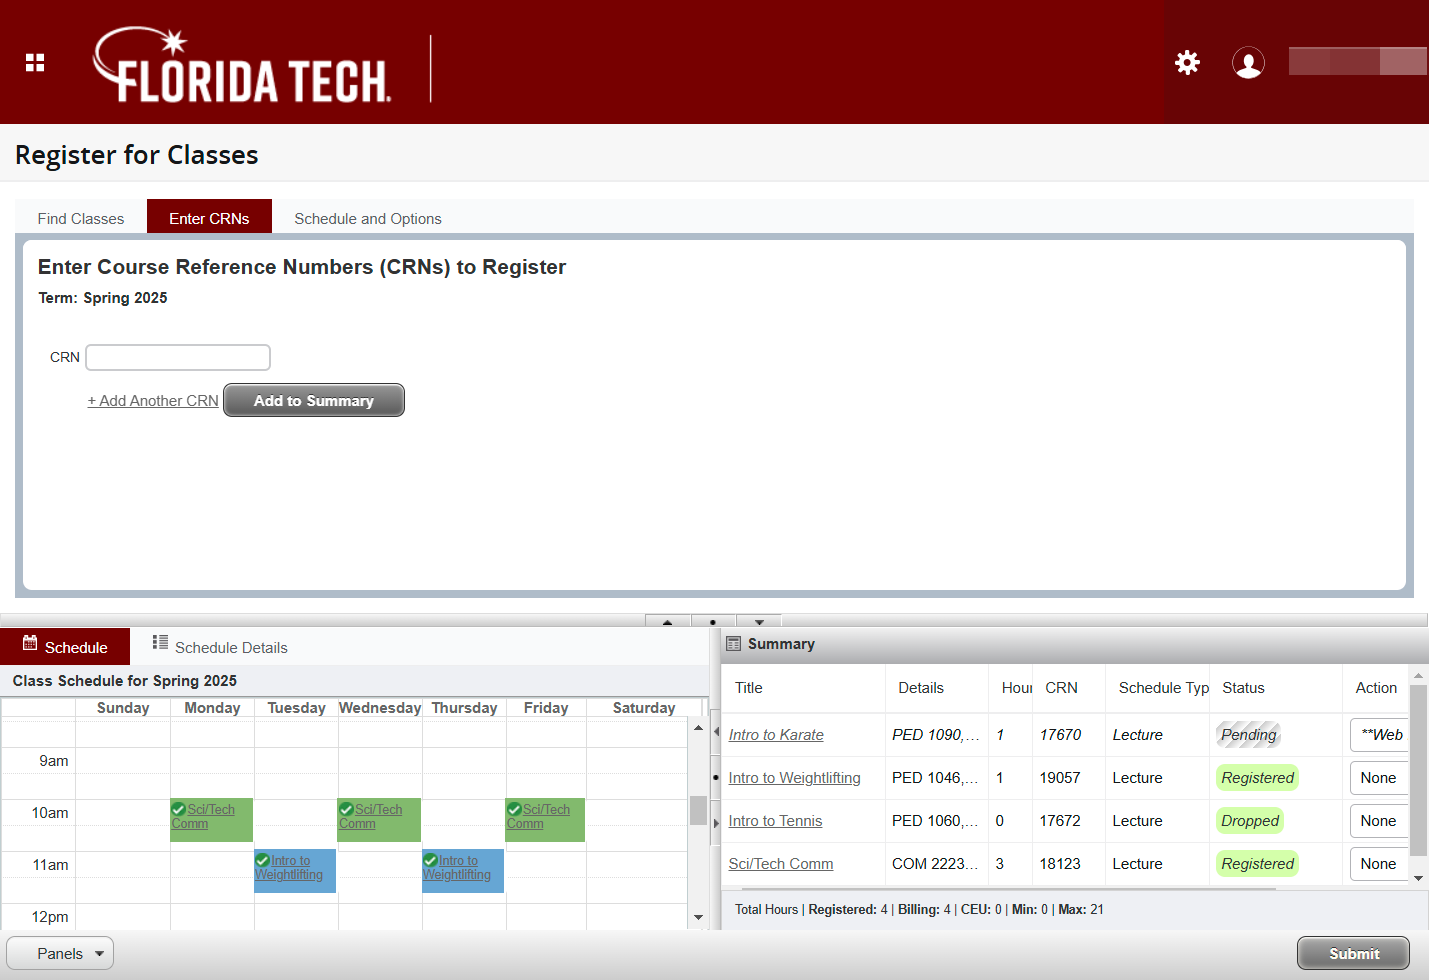Viewport: 1429px width, 980px height.
Task: Switch to Find Classes tab
Action: (x=81, y=218)
